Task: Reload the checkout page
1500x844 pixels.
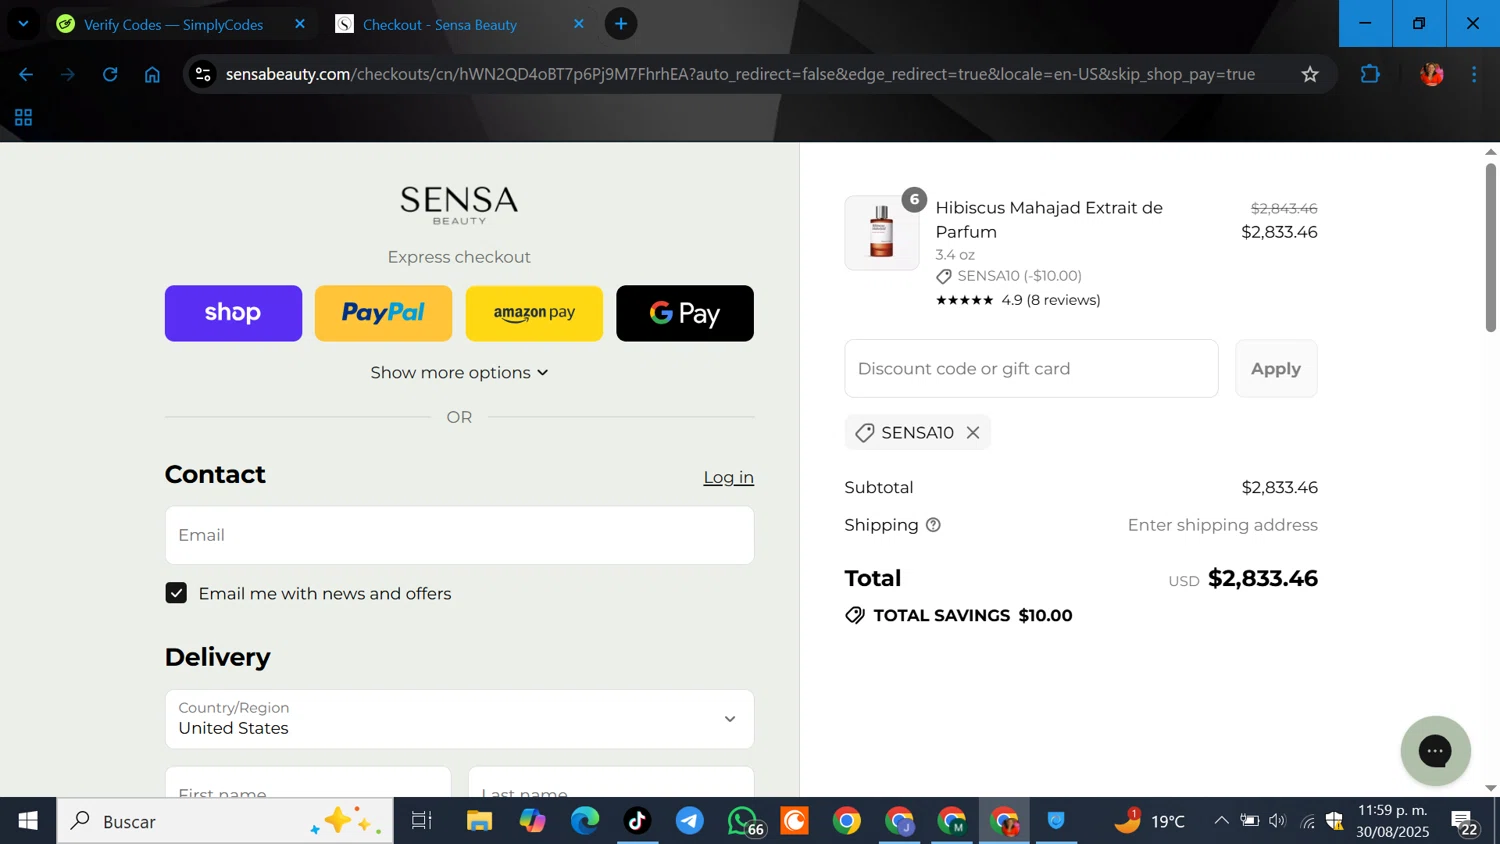Action: click(110, 74)
